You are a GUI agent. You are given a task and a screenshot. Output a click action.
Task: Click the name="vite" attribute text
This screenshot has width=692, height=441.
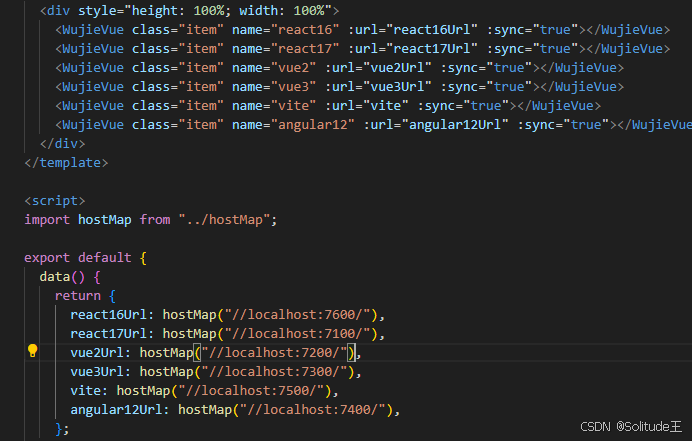(x=274, y=106)
